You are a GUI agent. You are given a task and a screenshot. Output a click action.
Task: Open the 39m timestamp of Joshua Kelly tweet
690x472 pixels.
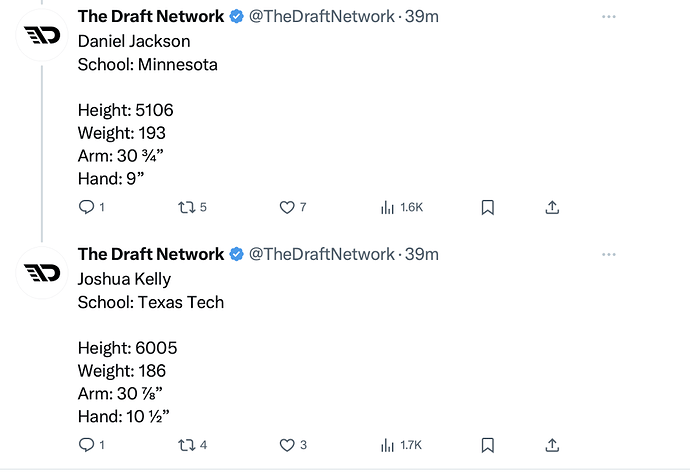pos(422,254)
